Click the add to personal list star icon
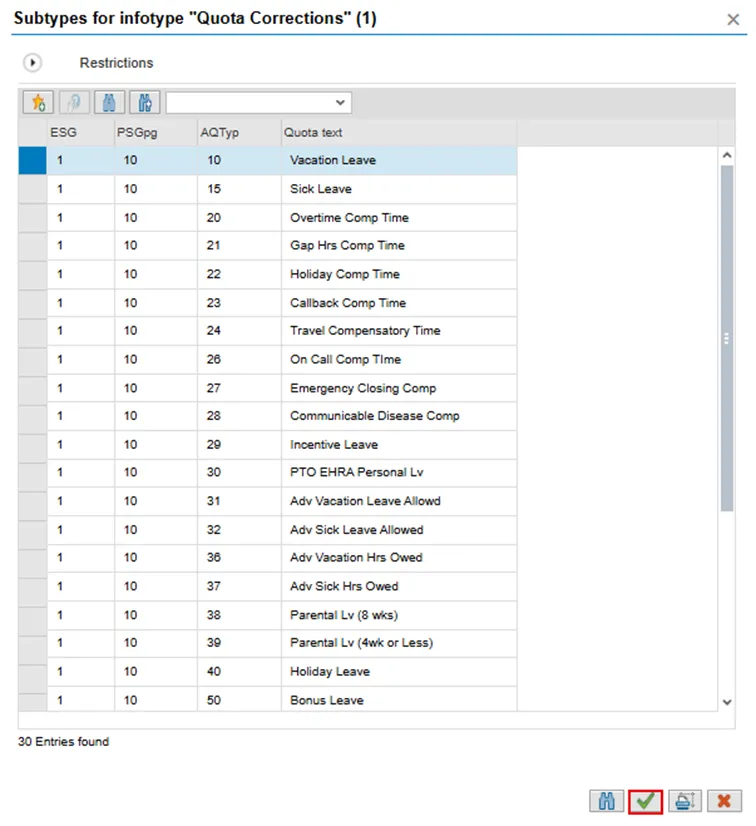Viewport: 756px width, 826px height. (x=38, y=103)
